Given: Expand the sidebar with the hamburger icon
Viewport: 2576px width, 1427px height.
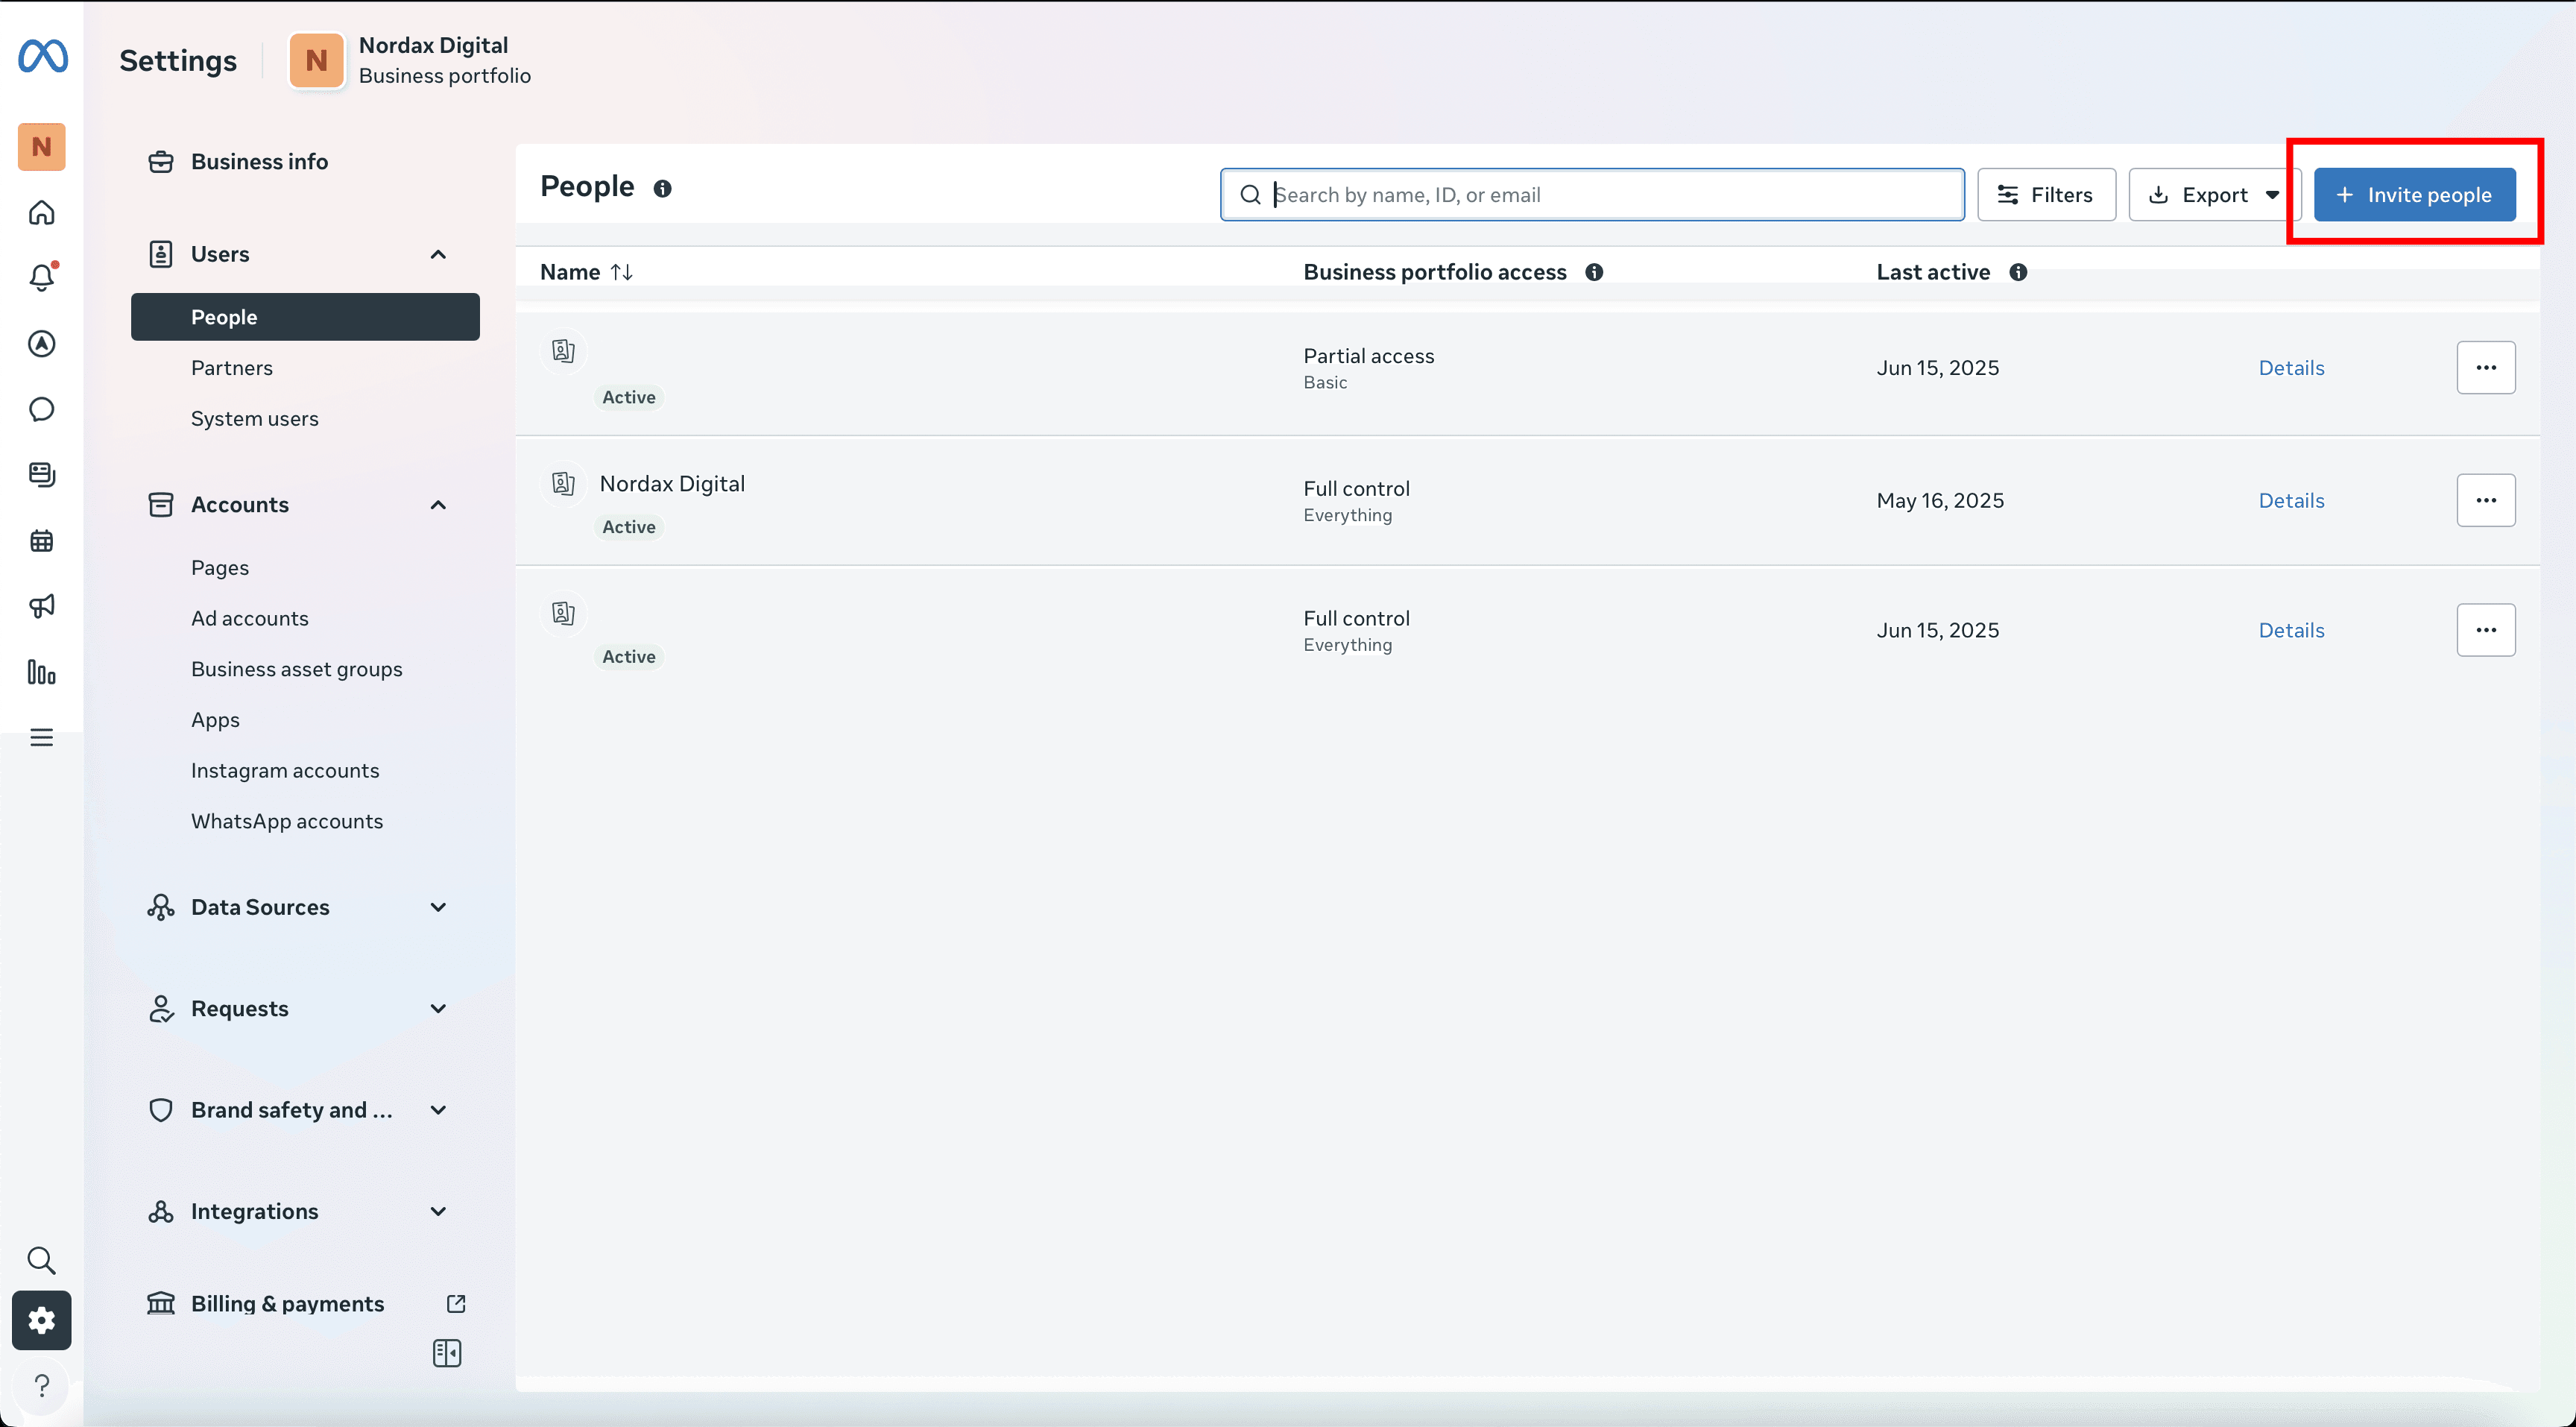Looking at the screenshot, I should [x=42, y=737].
